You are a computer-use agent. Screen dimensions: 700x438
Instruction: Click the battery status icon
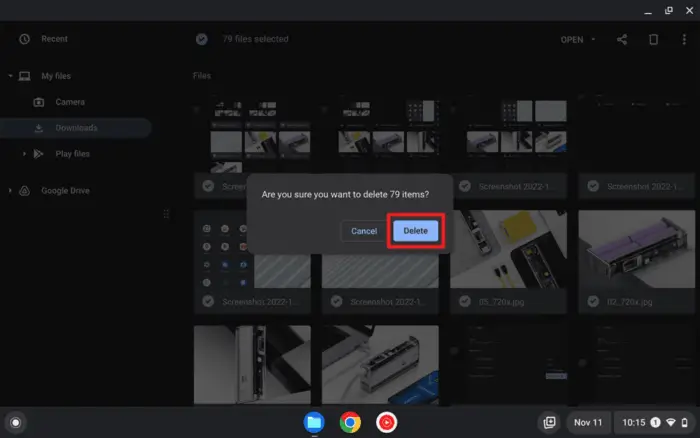click(685, 422)
